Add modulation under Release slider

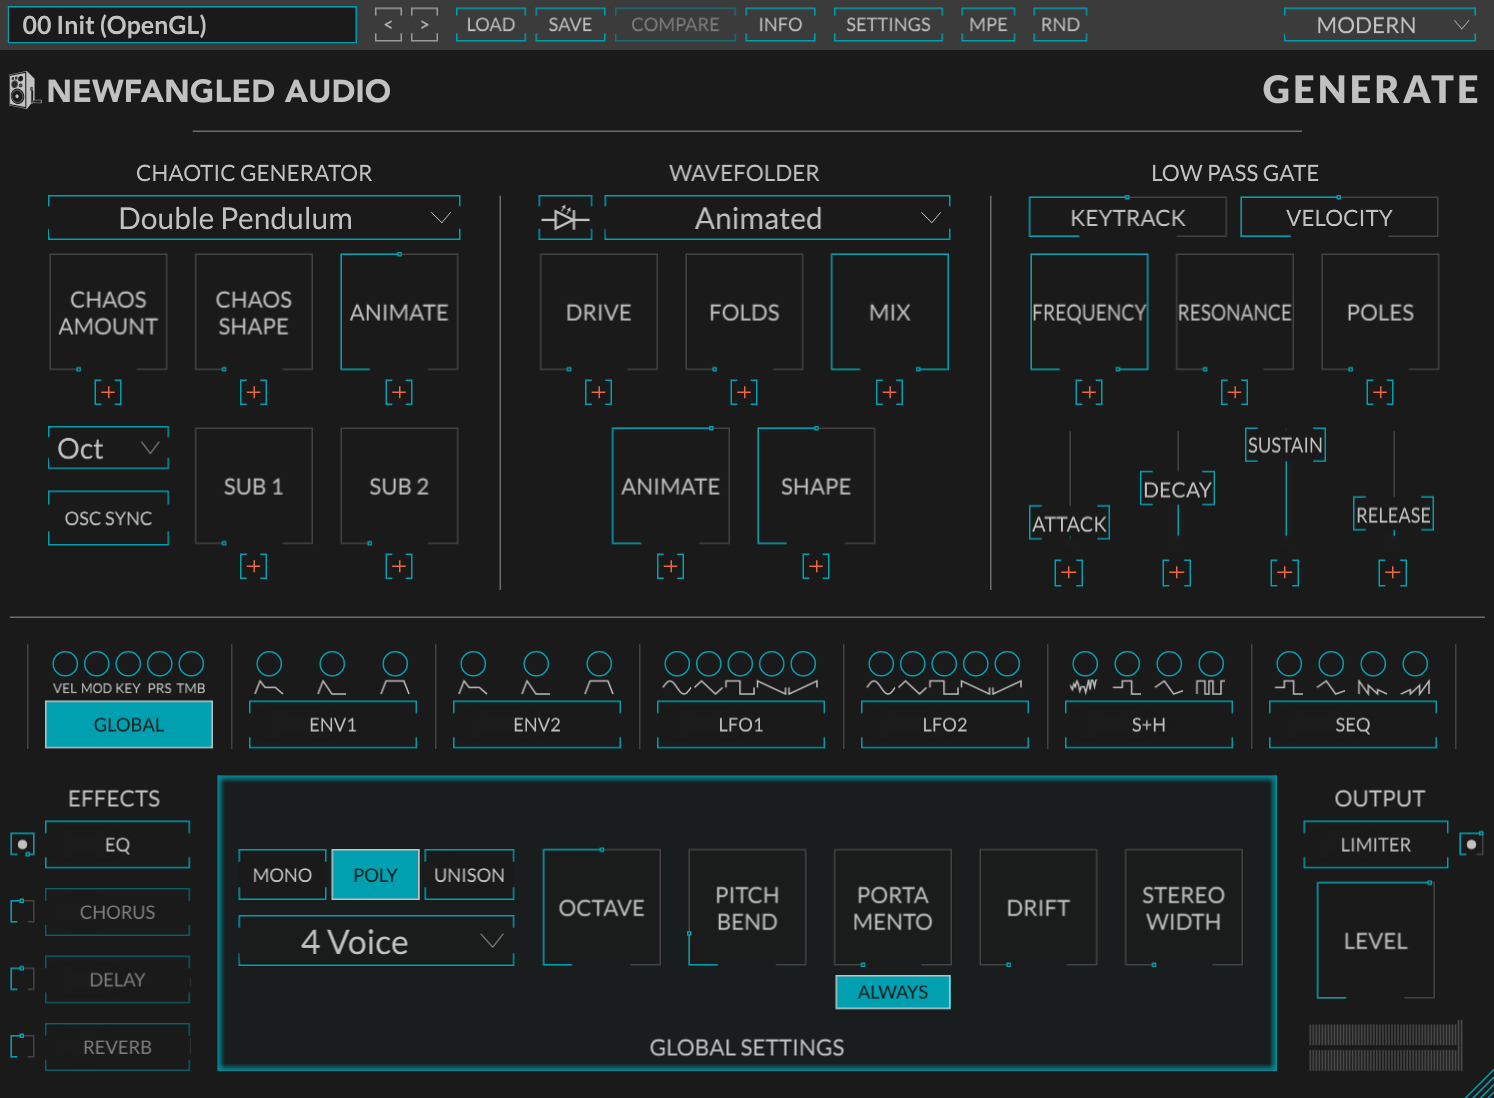[x=1393, y=572]
